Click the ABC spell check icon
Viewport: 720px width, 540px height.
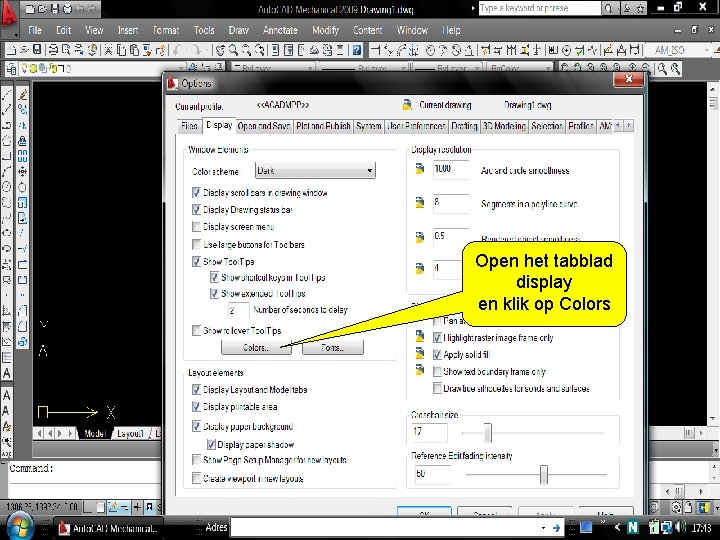pos(7,455)
